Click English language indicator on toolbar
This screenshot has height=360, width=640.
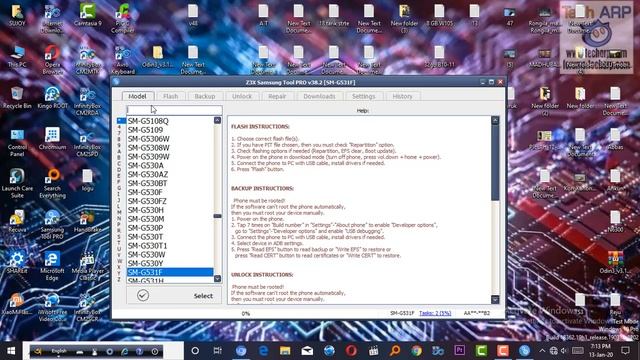(59, 351)
